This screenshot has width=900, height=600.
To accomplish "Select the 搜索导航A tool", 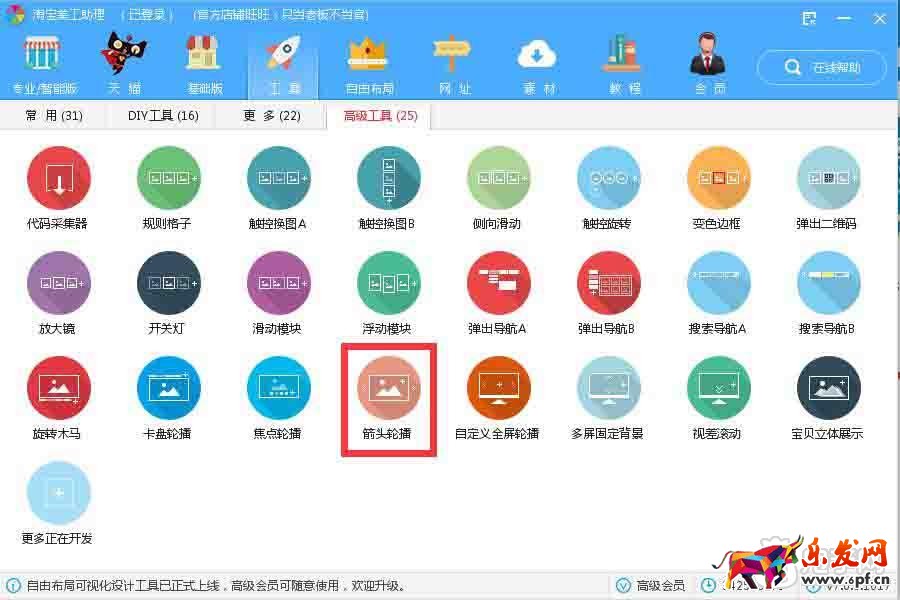I will click(719, 283).
